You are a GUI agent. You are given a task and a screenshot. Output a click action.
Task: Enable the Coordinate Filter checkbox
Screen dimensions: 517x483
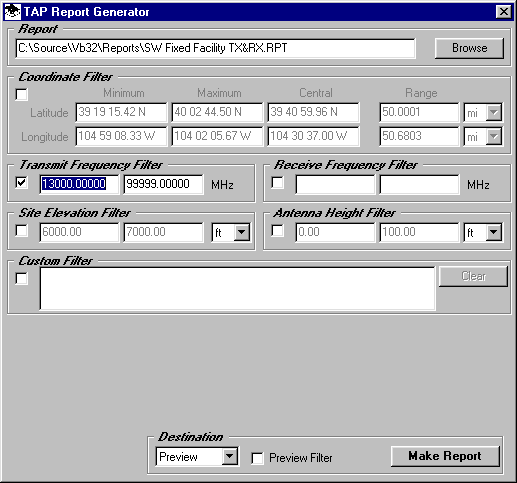click(x=22, y=94)
